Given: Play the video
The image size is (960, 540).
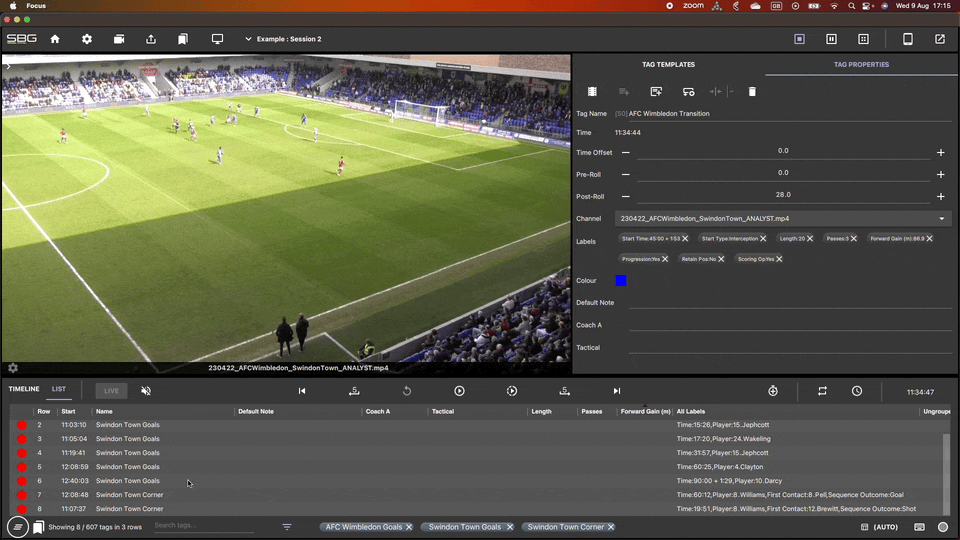Looking at the screenshot, I should coord(459,391).
